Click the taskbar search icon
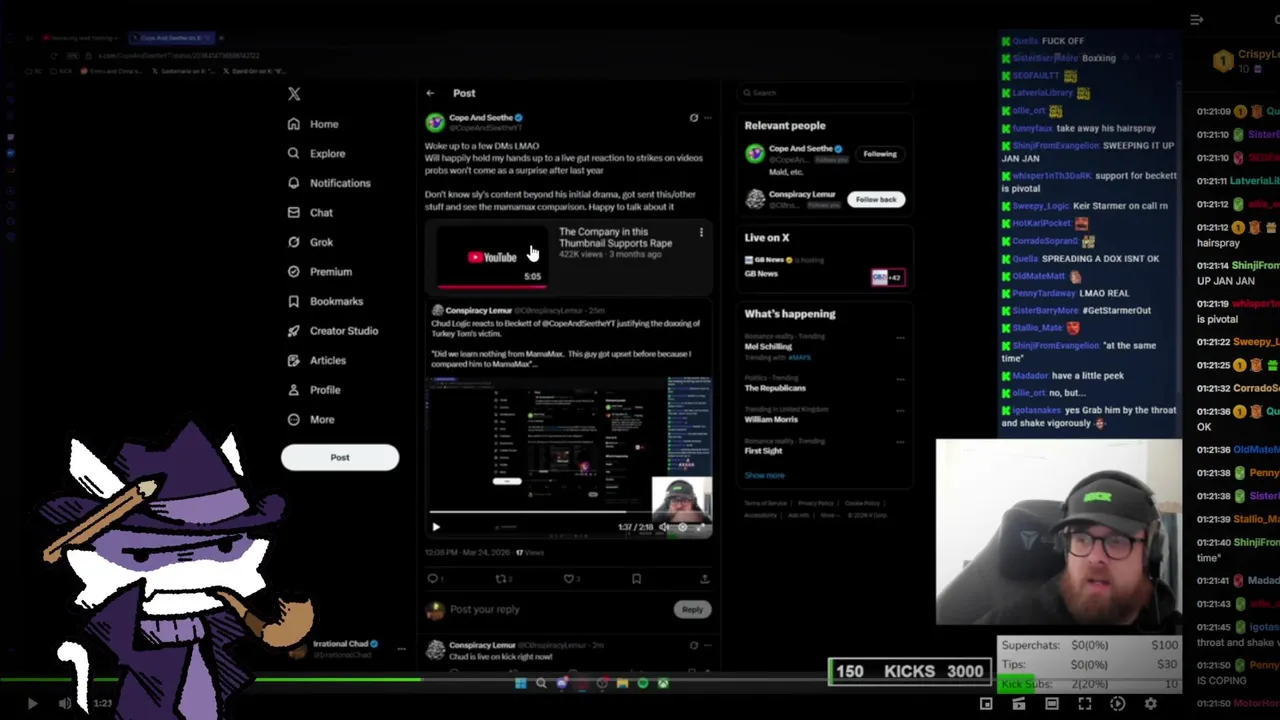The width and height of the screenshot is (1280, 720). coord(541,684)
